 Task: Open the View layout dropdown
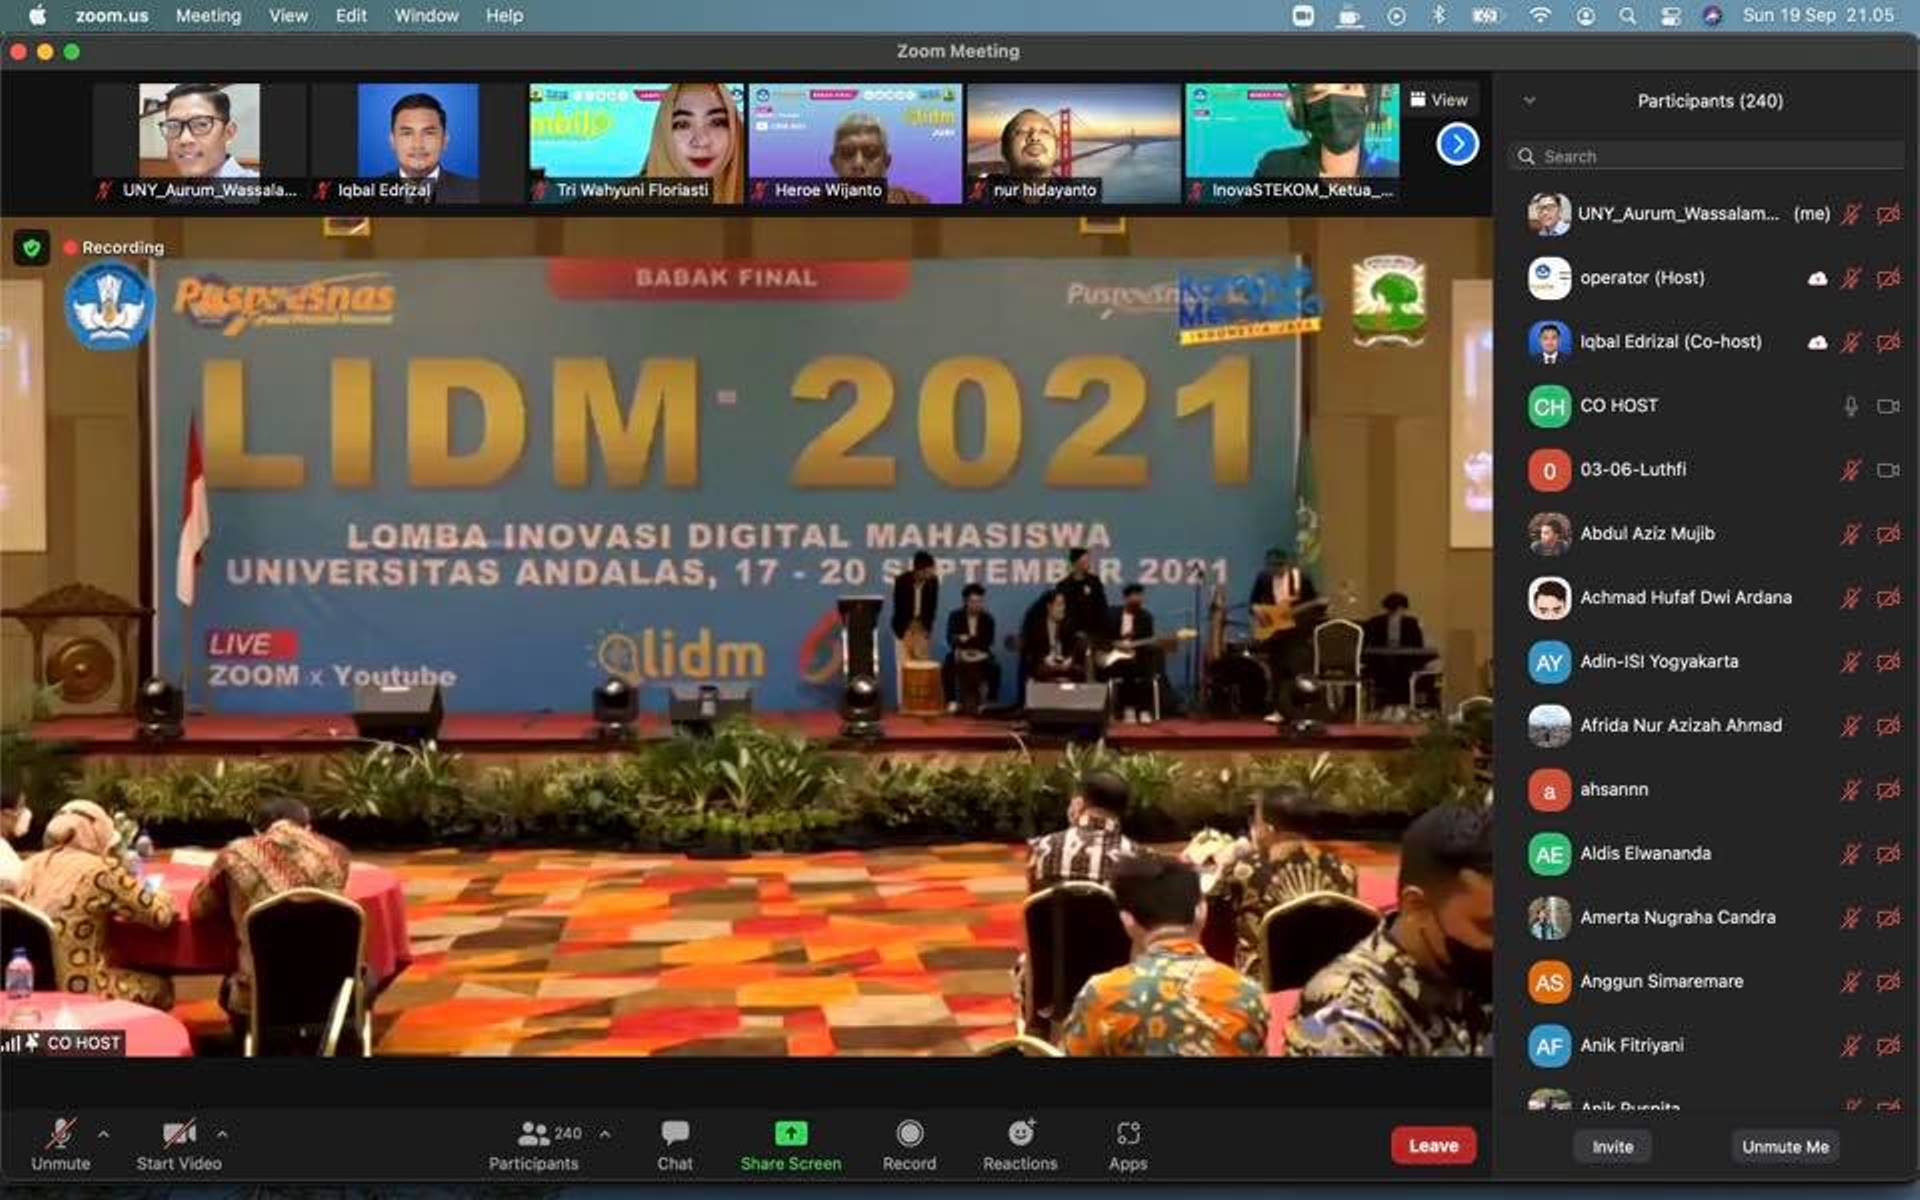click(x=1439, y=100)
